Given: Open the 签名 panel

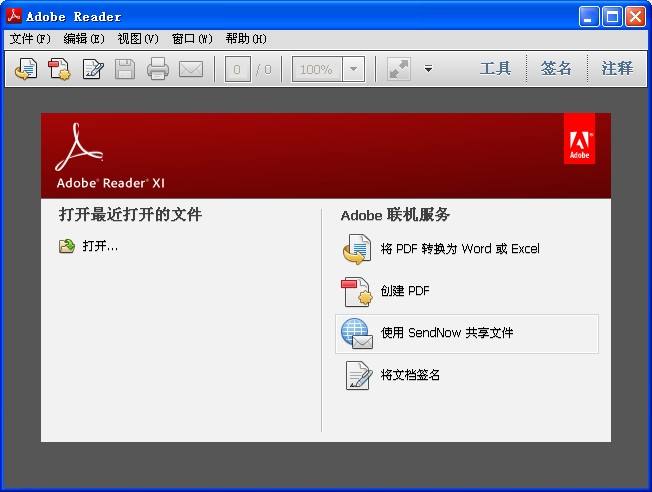Looking at the screenshot, I should tap(556, 69).
